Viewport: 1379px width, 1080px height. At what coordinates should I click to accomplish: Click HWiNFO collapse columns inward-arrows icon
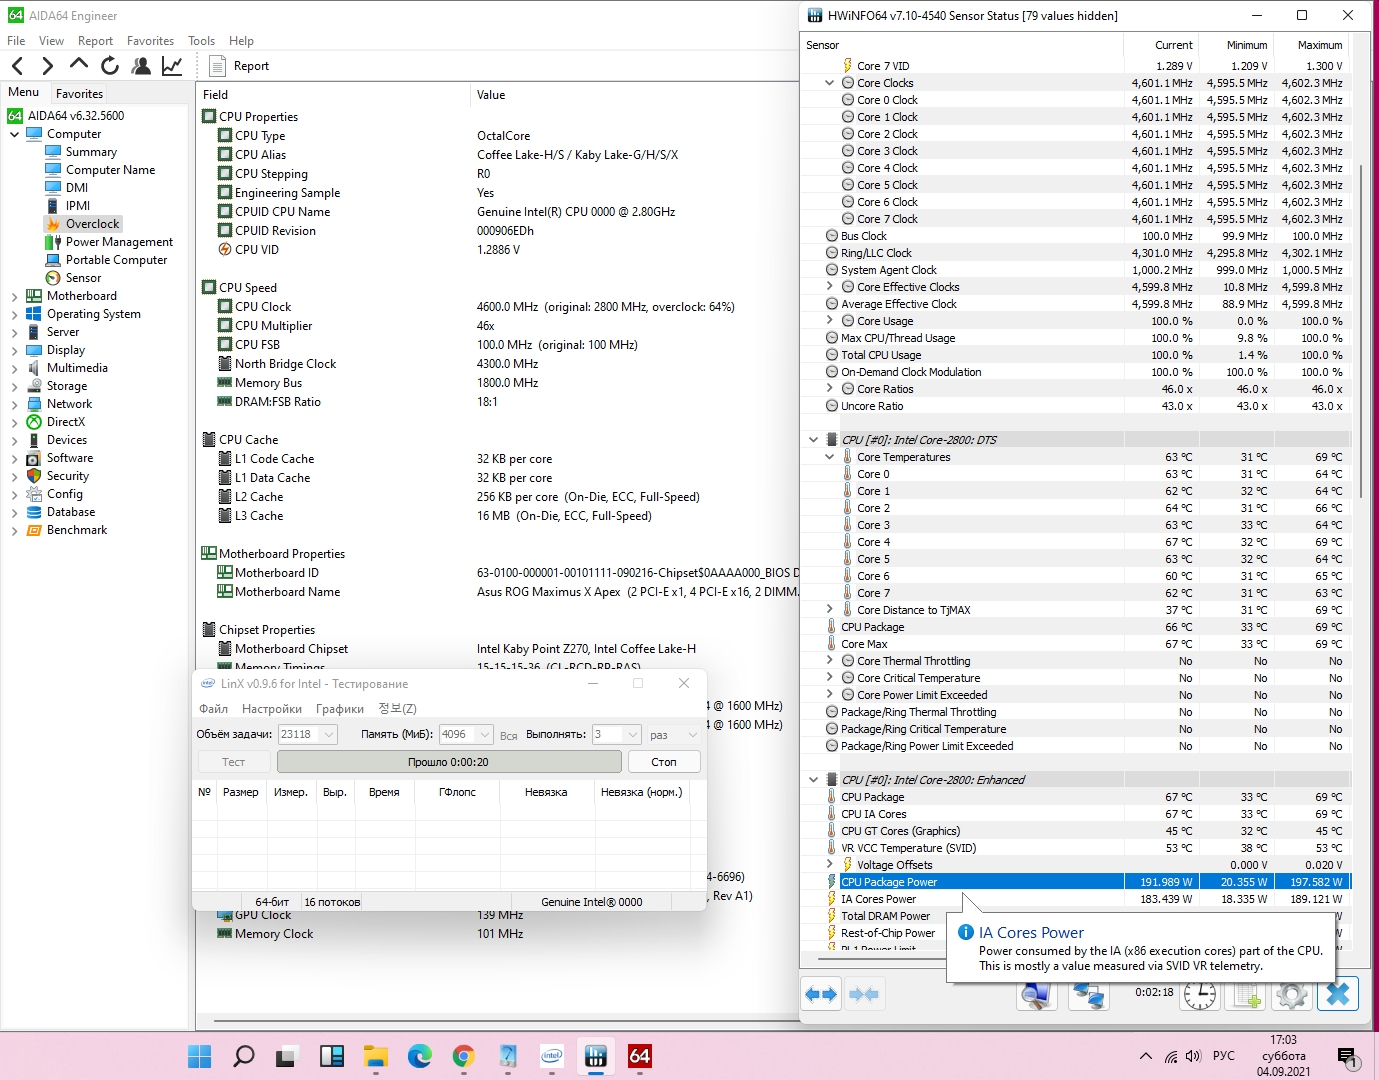pos(863,994)
